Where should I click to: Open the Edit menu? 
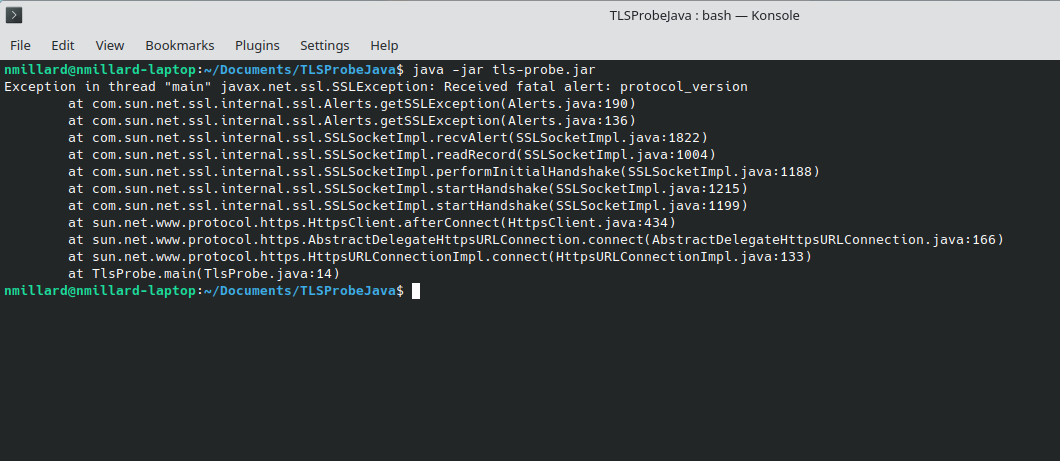(x=63, y=45)
